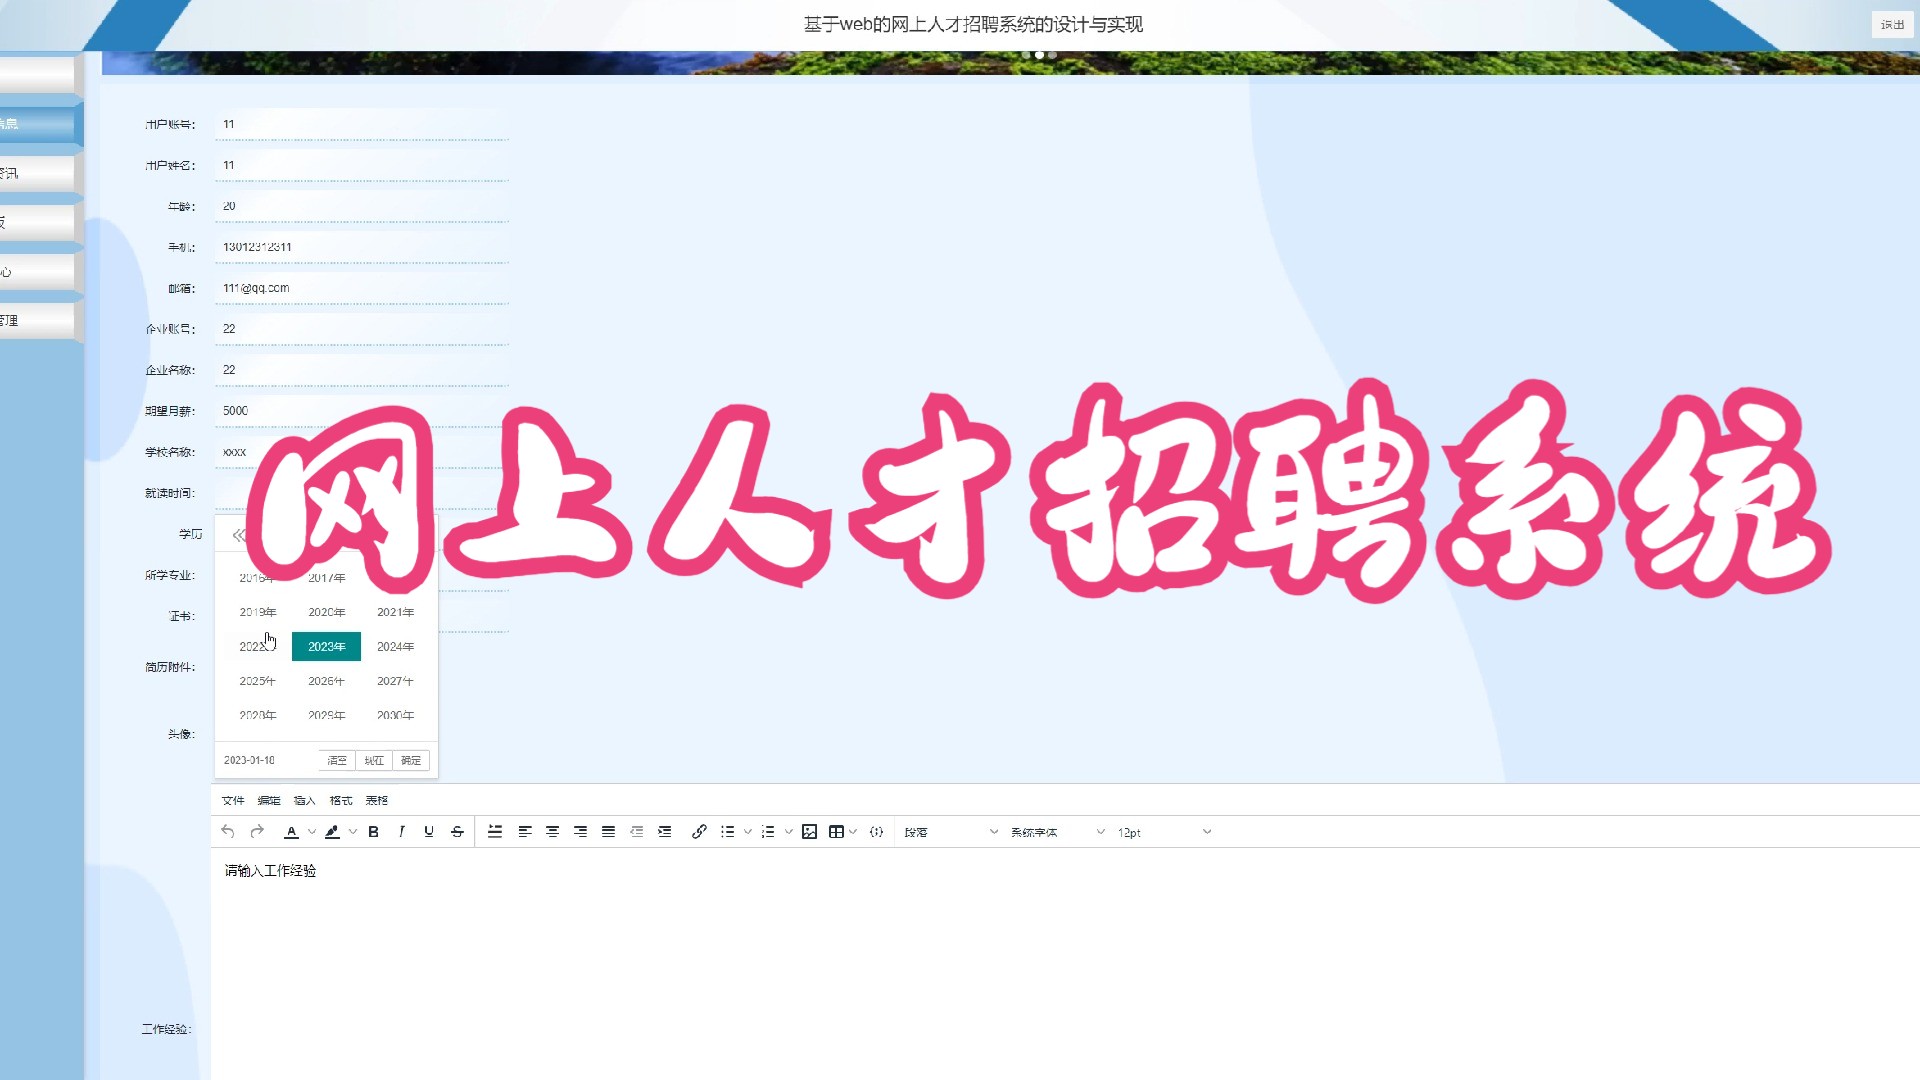The image size is (1920, 1080).
Task: Select 2021年 in year picker
Action: pyautogui.click(x=395, y=612)
